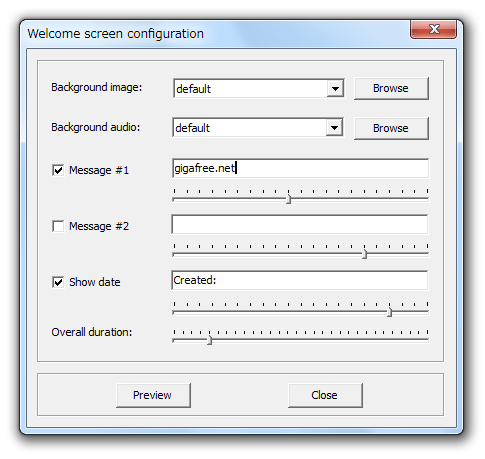
Task: Uncheck the Message #1 checkbox
Action: coord(58,170)
